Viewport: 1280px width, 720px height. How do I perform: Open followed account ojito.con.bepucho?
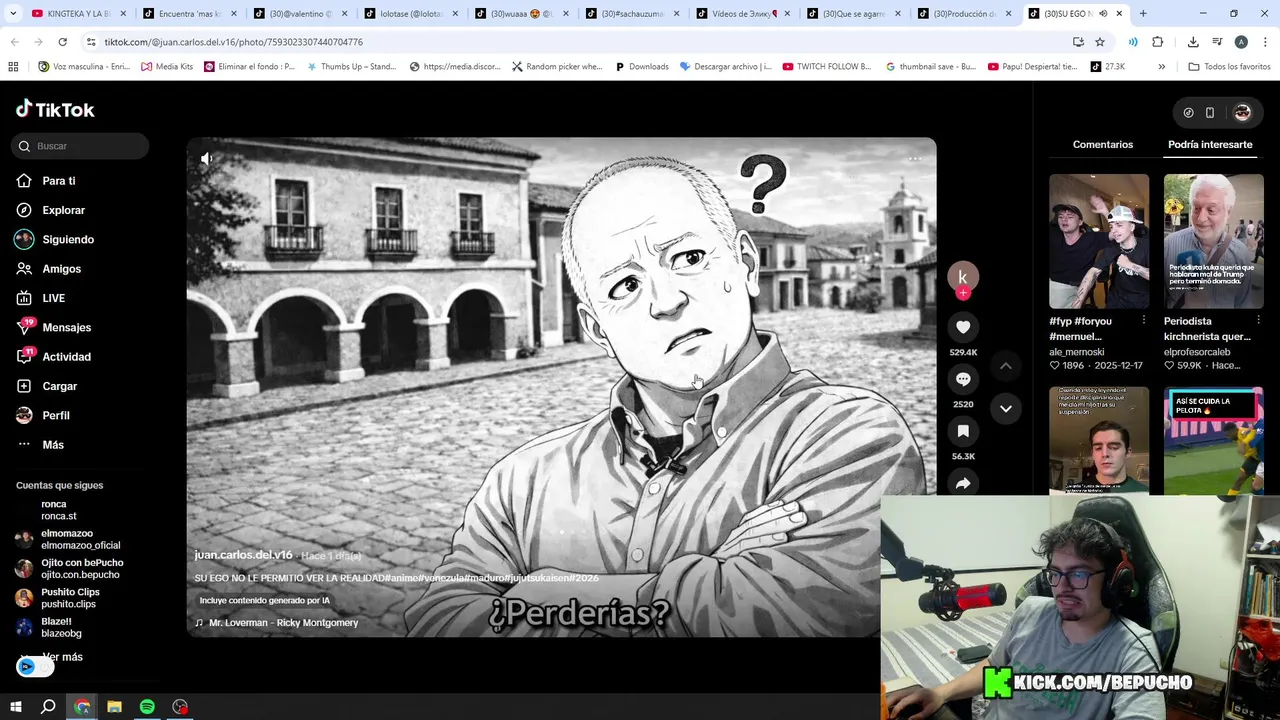(80, 568)
